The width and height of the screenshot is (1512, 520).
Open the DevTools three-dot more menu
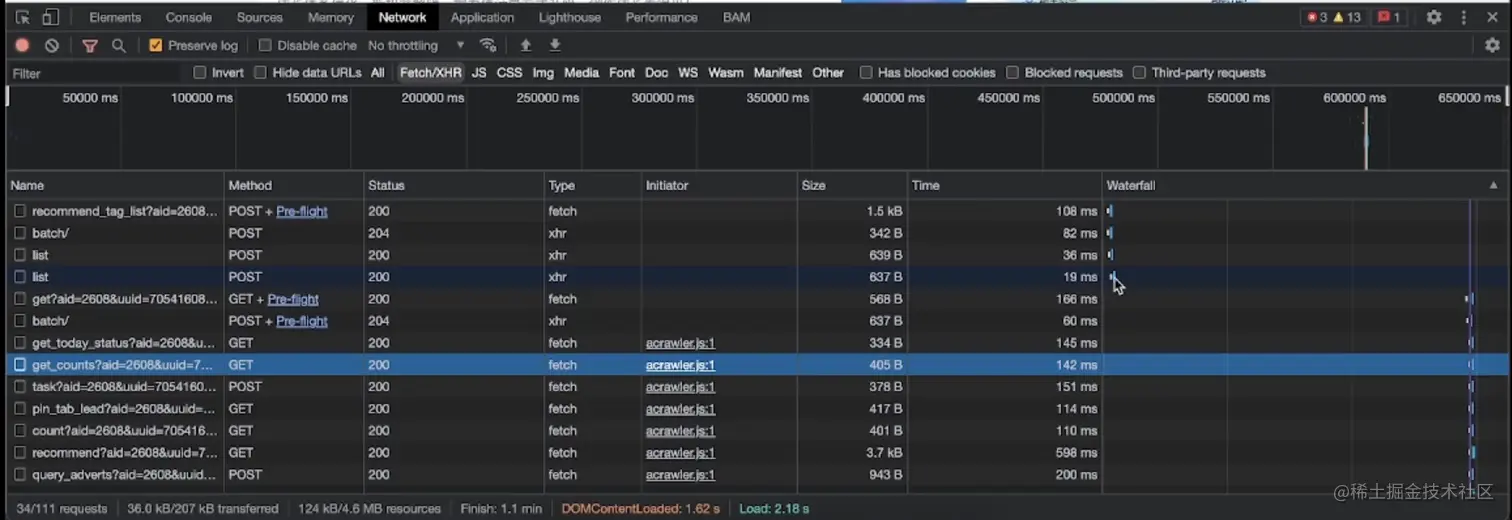1464,17
